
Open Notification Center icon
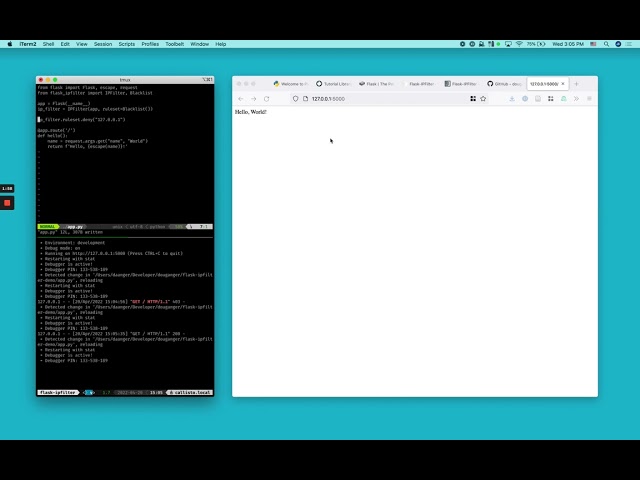629,44
